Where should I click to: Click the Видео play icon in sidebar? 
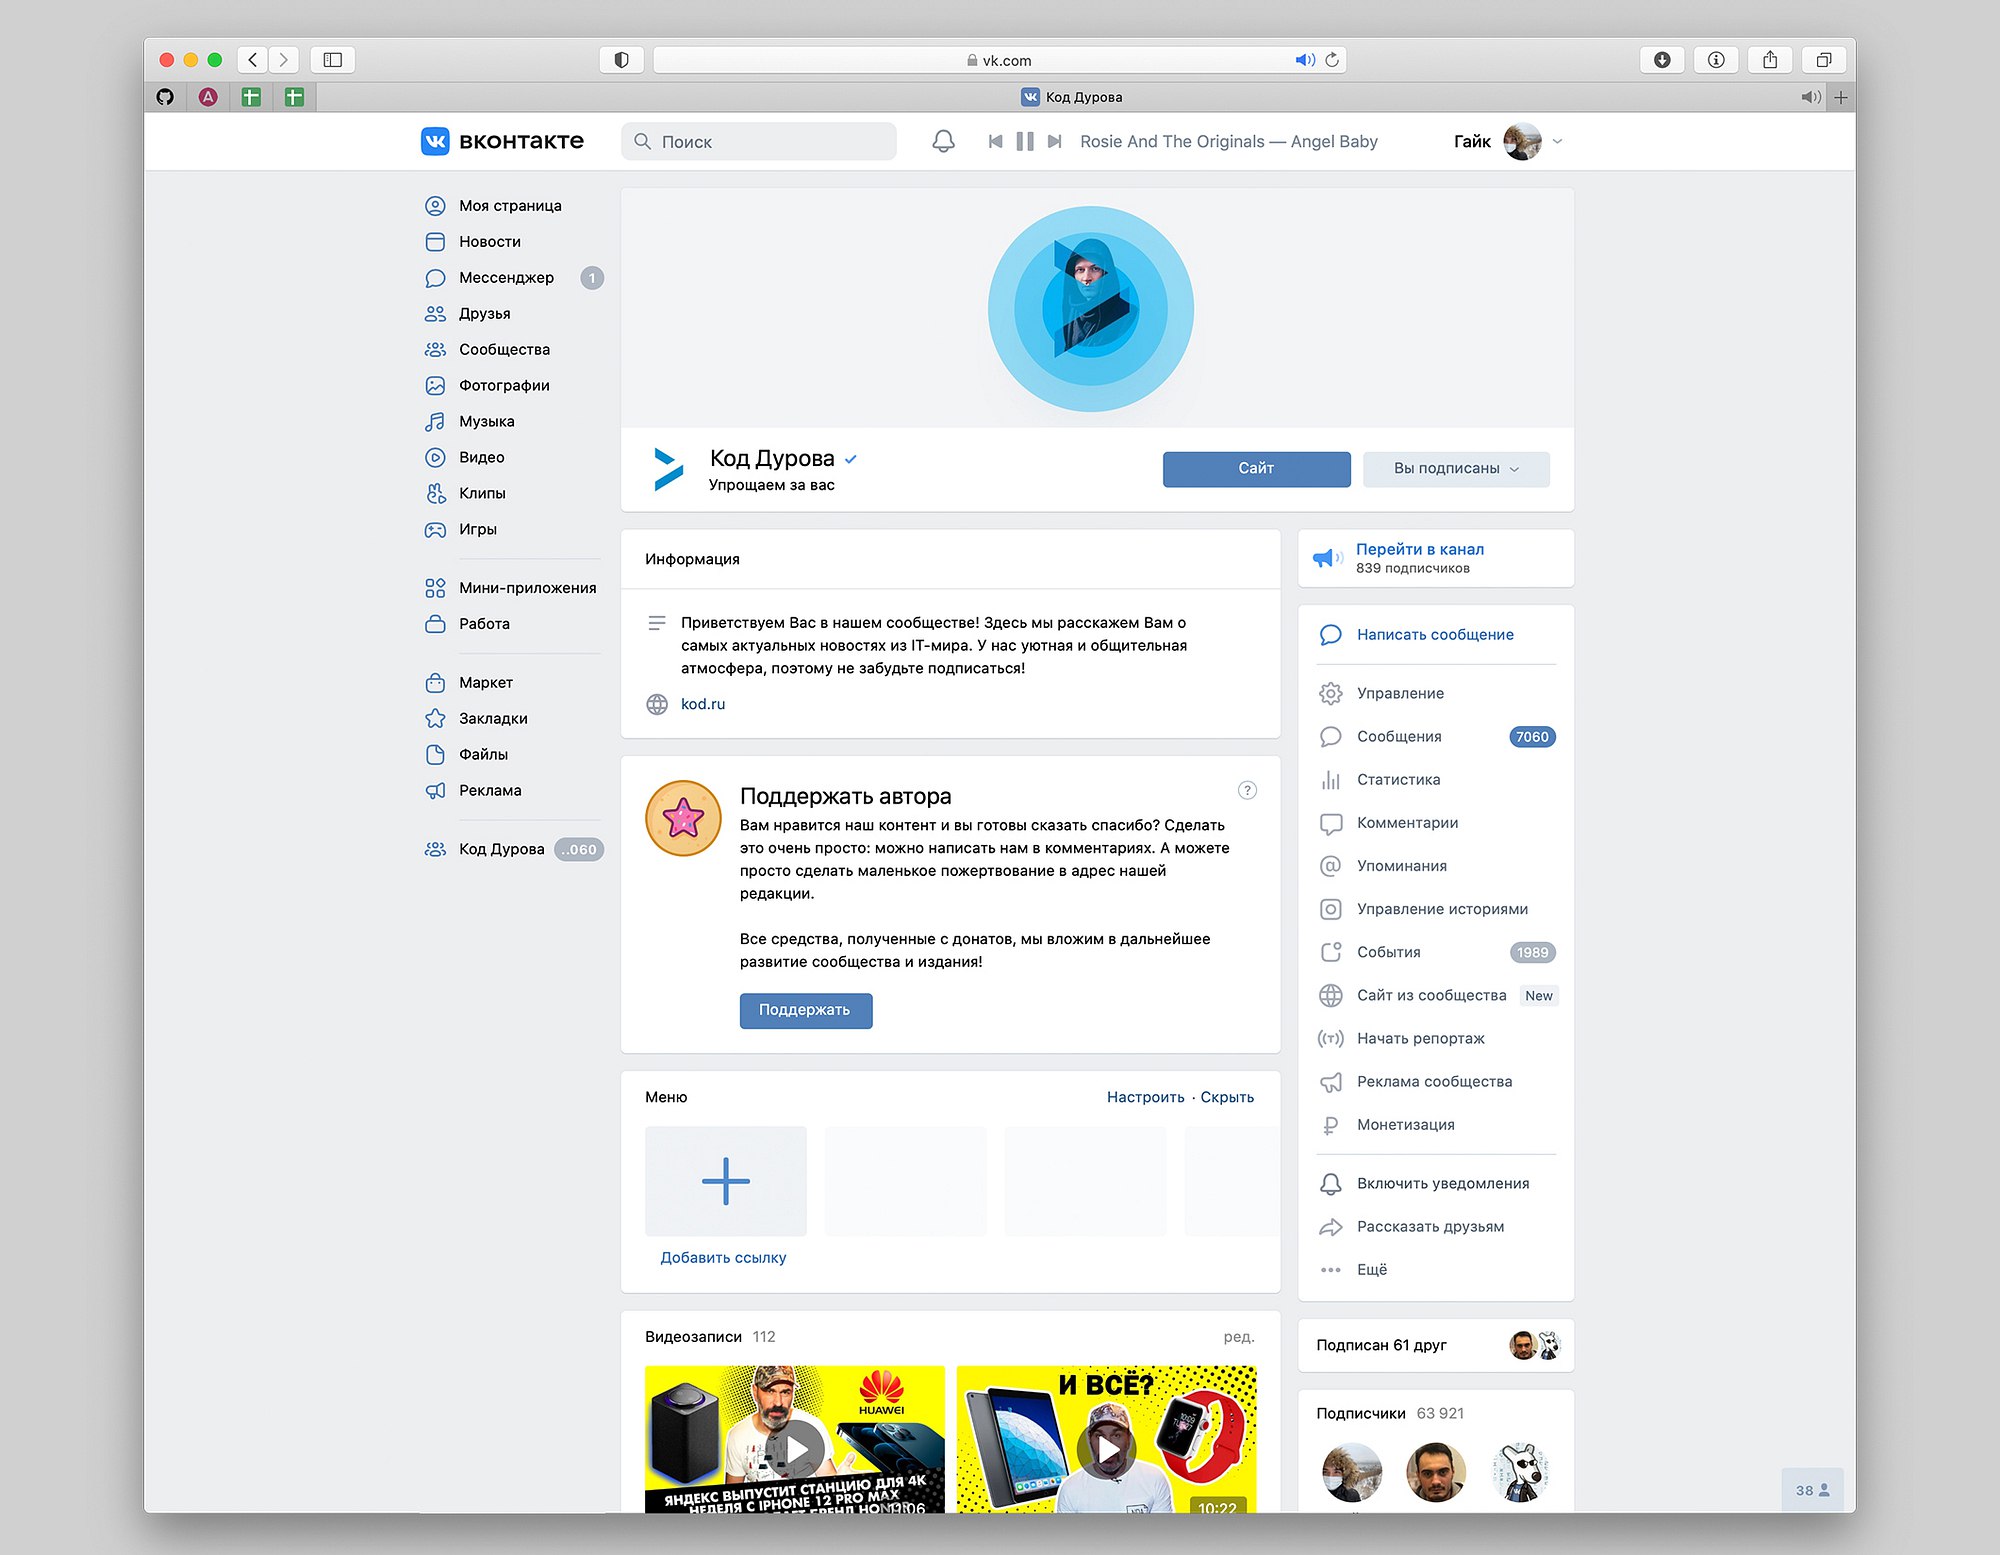point(435,458)
